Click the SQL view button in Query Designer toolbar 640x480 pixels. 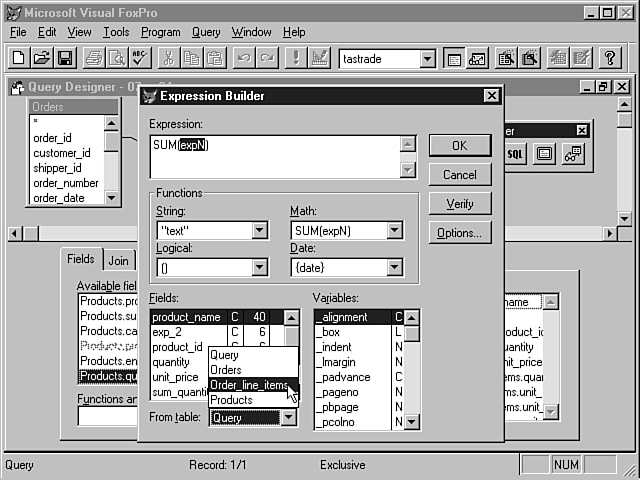point(515,154)
